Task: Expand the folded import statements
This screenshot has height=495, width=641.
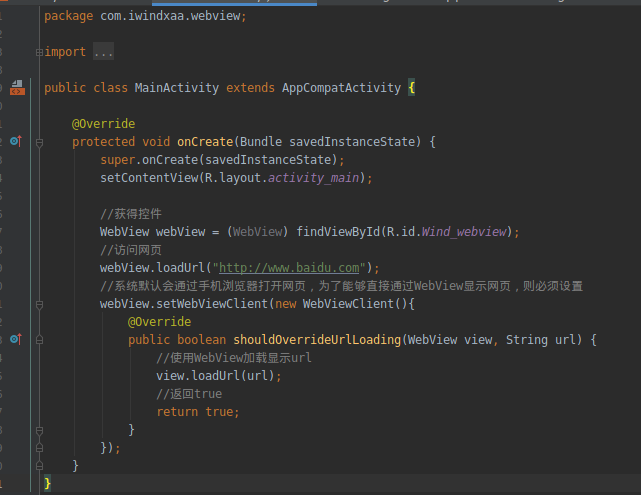Action: pyautogui.click(x=39, y=52)
